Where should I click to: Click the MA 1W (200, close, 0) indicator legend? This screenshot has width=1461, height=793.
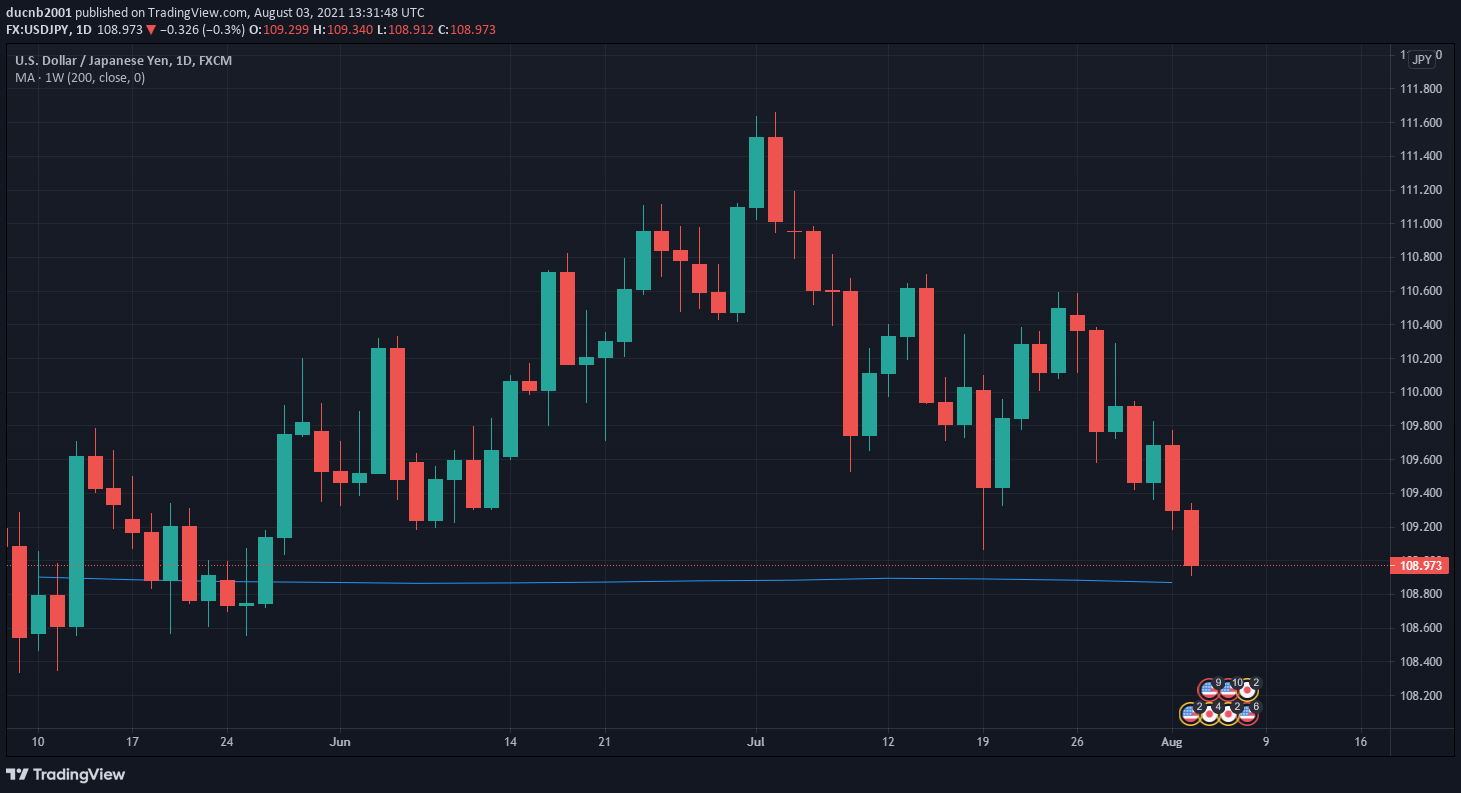pyautogui.click(x=80, y=77)
